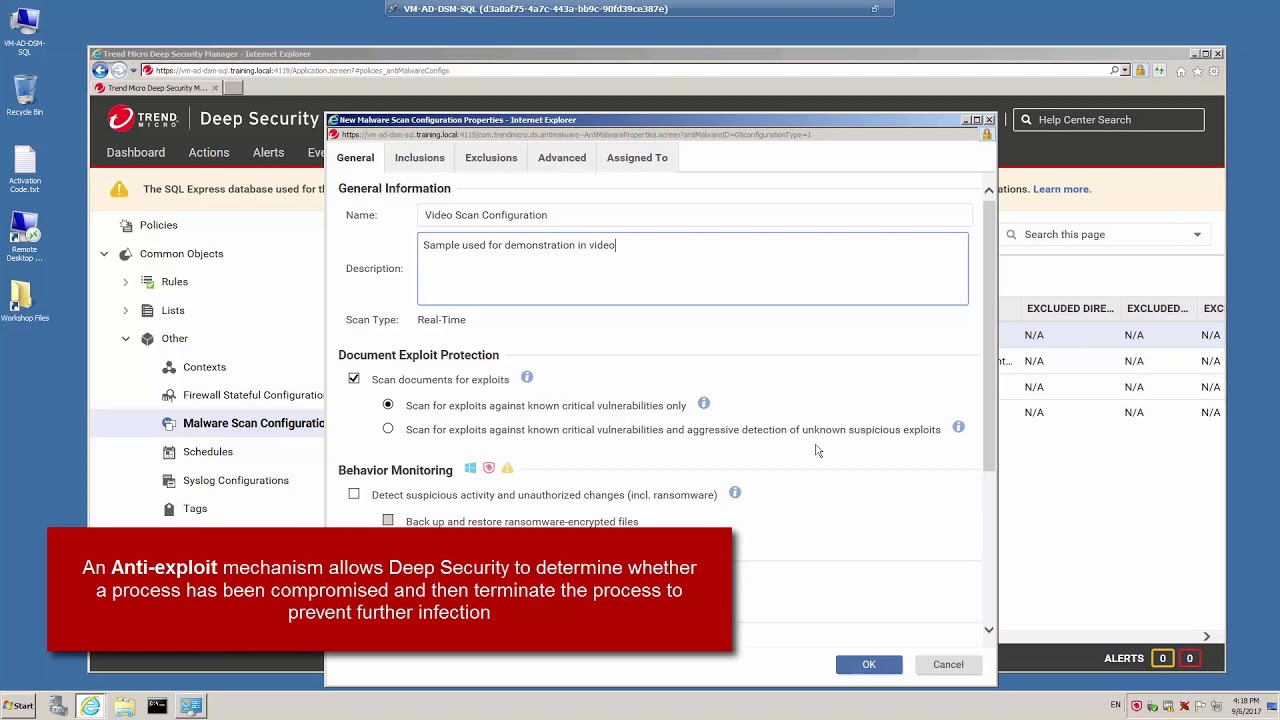1280x720 pixels.
Task: Click the dialog scroll down arrow
Action: (x=989, y=630)
